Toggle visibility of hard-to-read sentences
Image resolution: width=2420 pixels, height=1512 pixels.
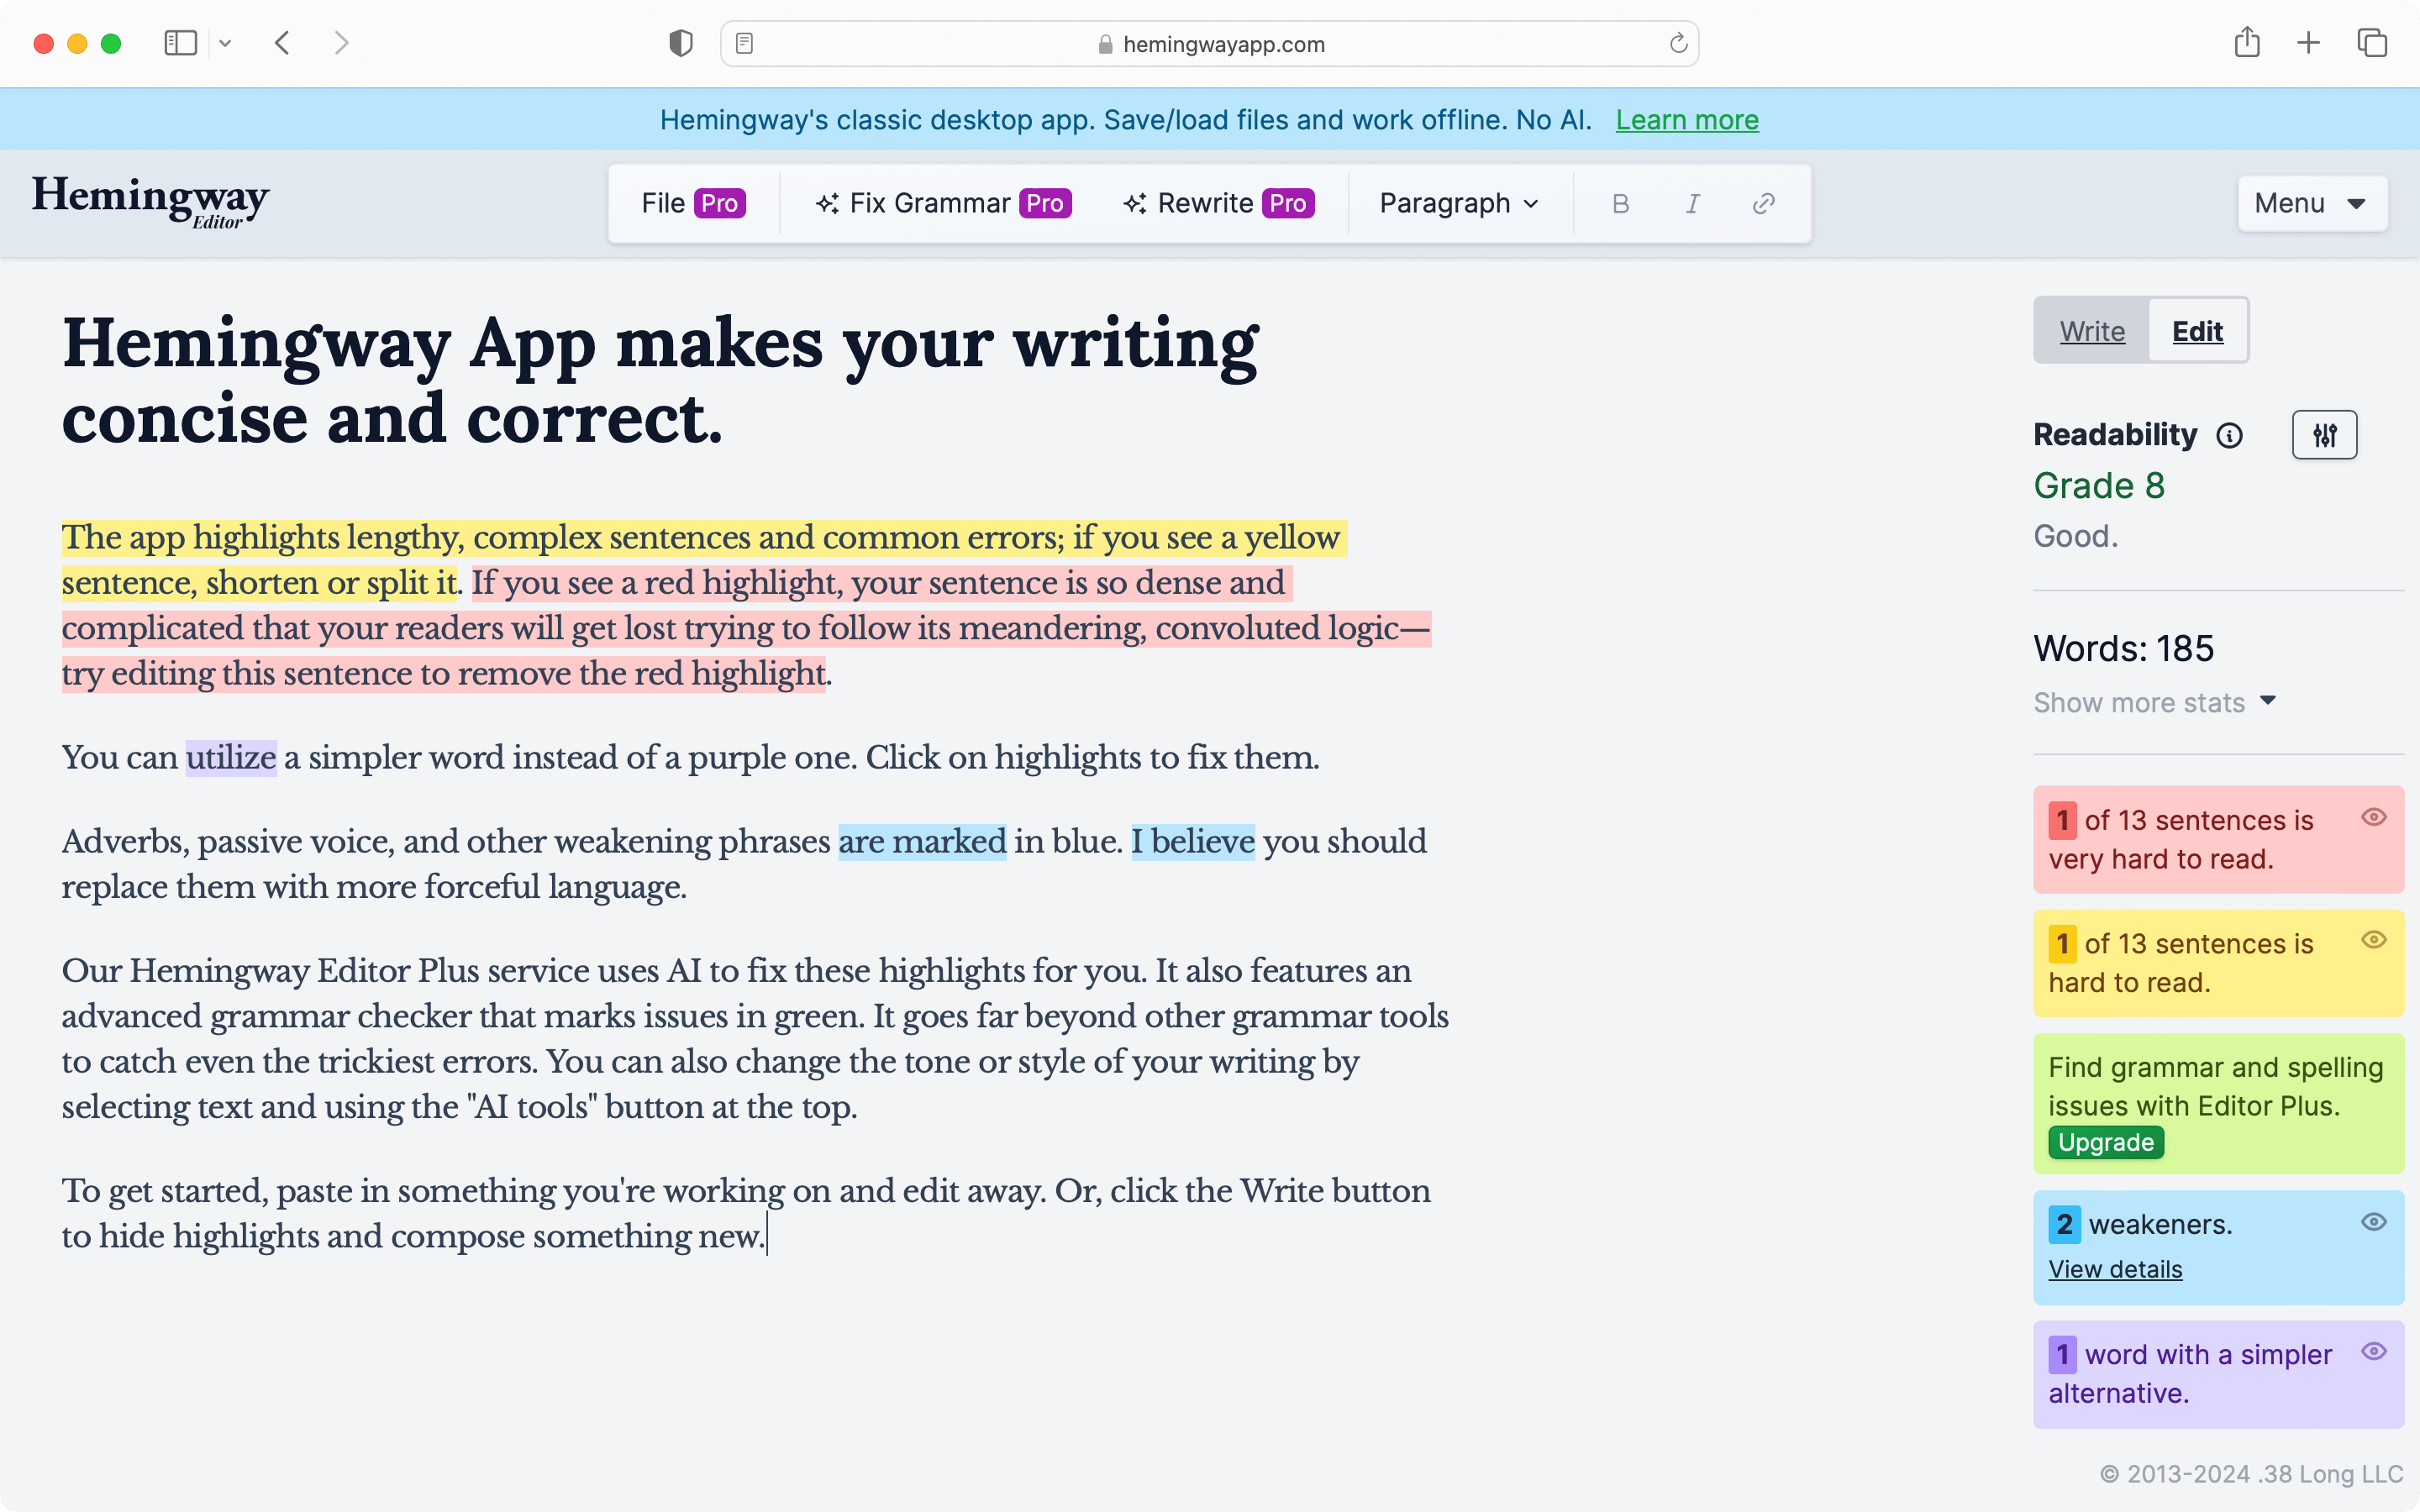click(x=2373, y=941)
